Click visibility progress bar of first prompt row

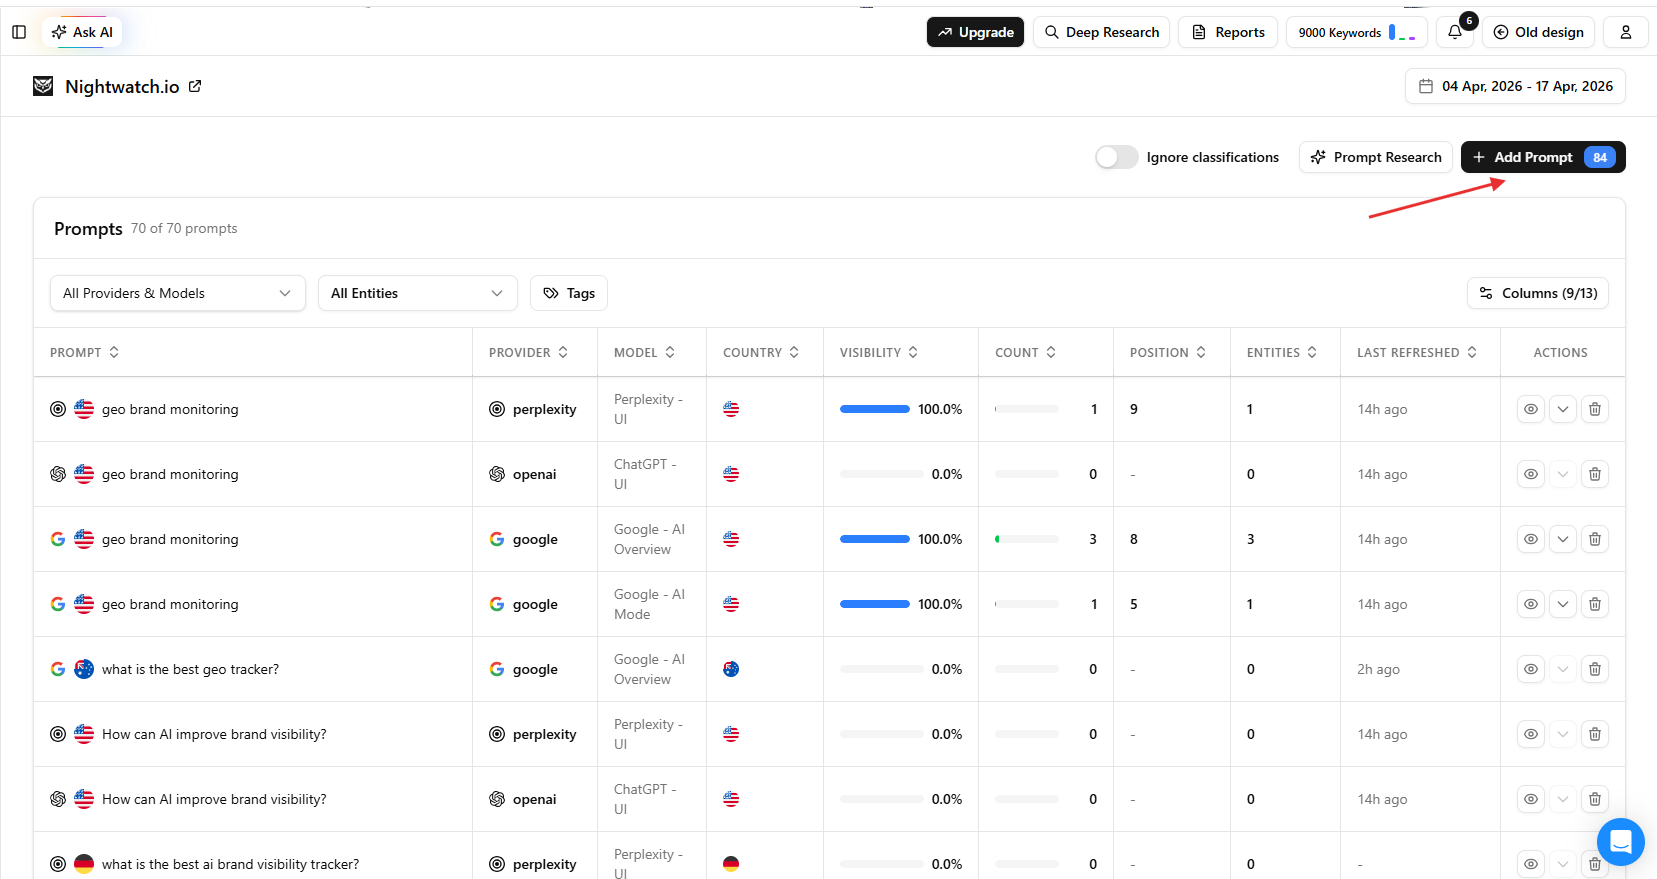pos(875,409)
